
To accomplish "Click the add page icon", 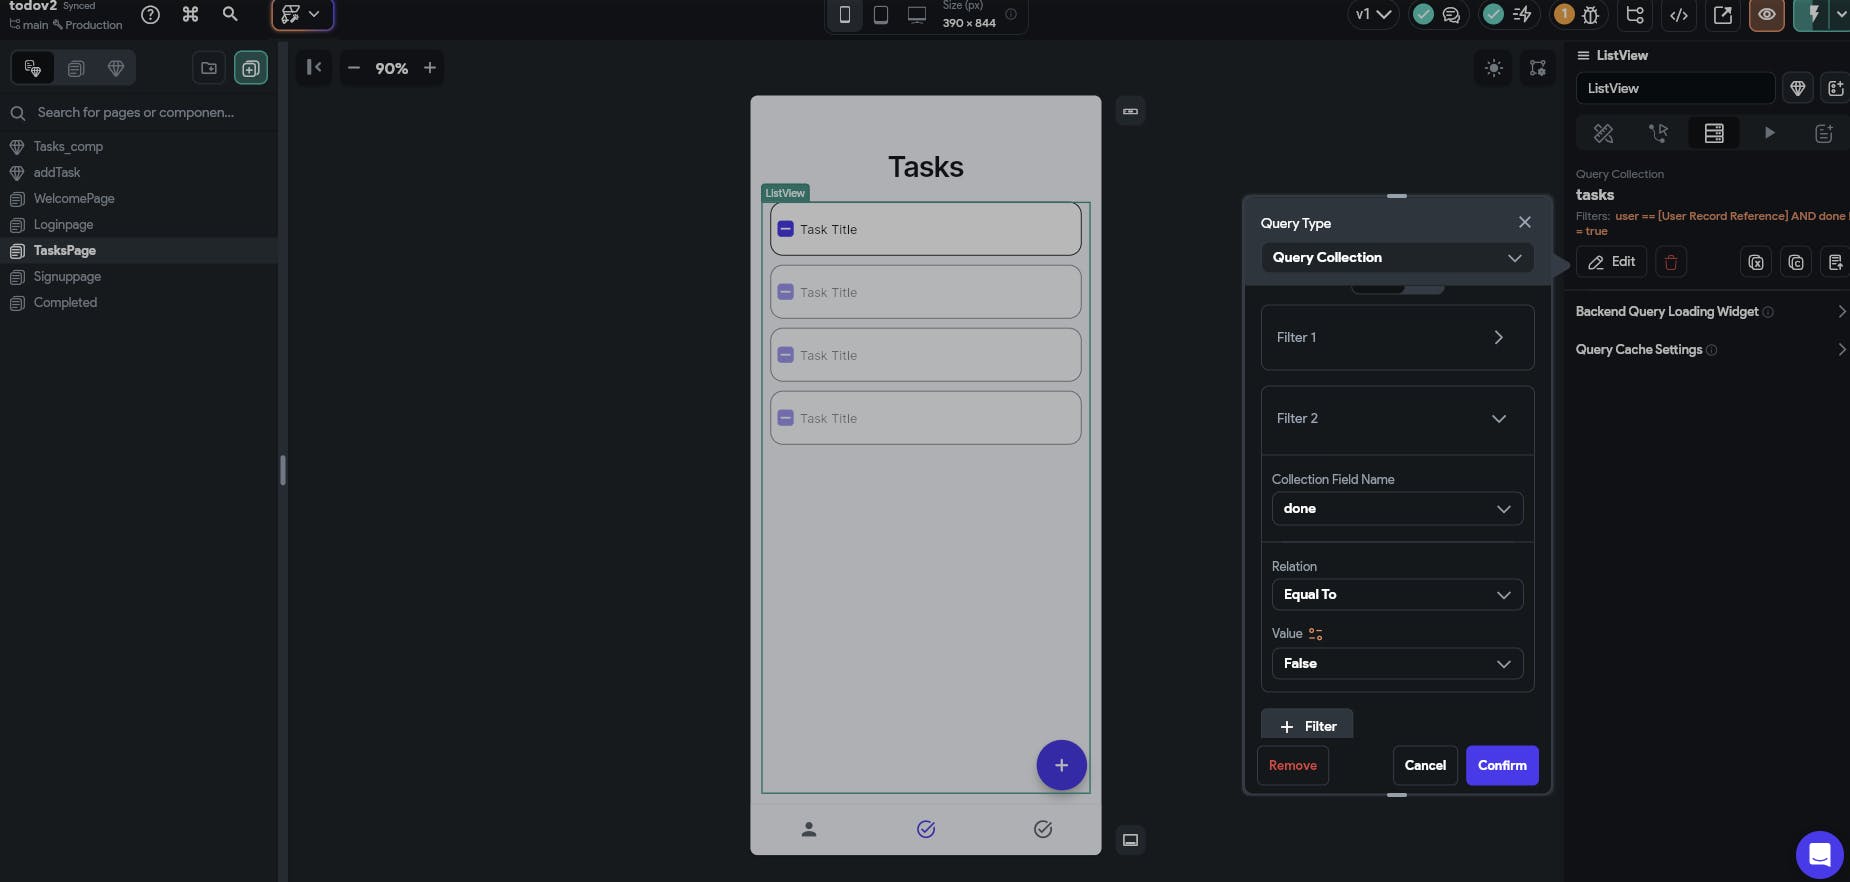I will point(251,68).
